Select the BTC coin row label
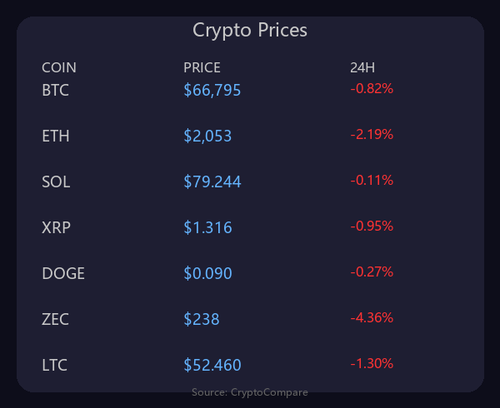Screen dimensions: 500x408 pos(55,90)
